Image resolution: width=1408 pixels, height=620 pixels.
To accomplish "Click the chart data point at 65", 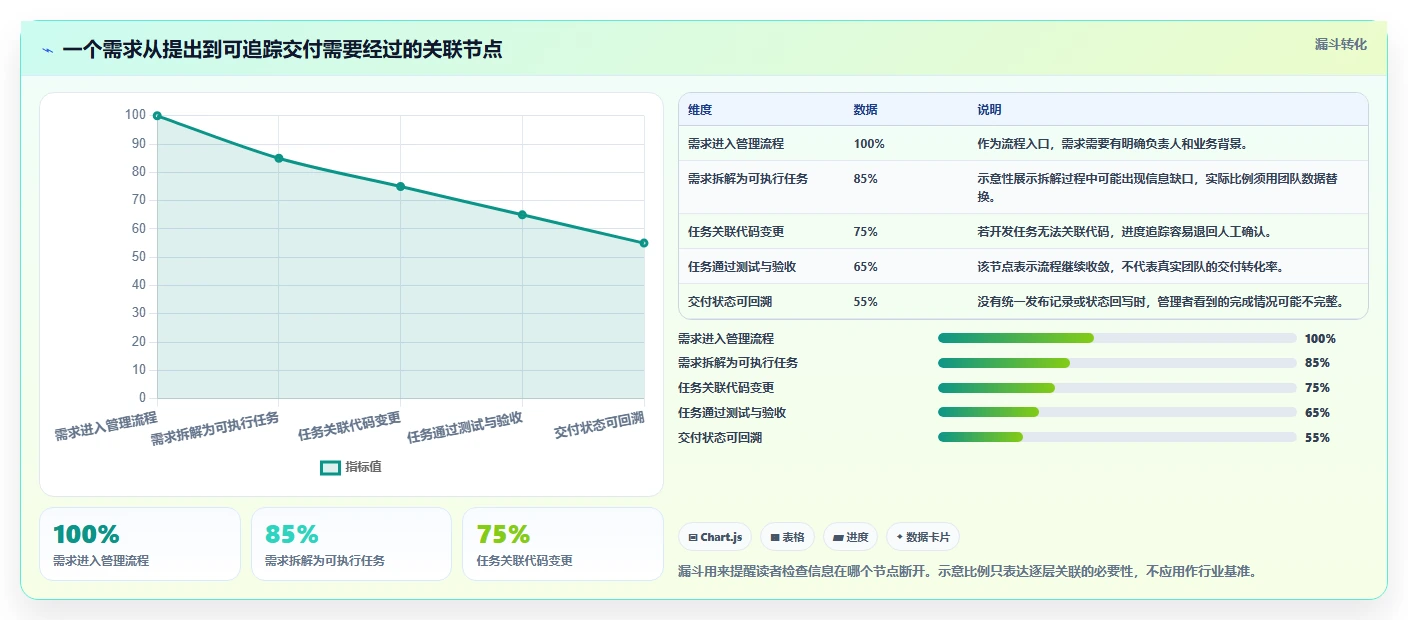I will click(x=522, y=215).
